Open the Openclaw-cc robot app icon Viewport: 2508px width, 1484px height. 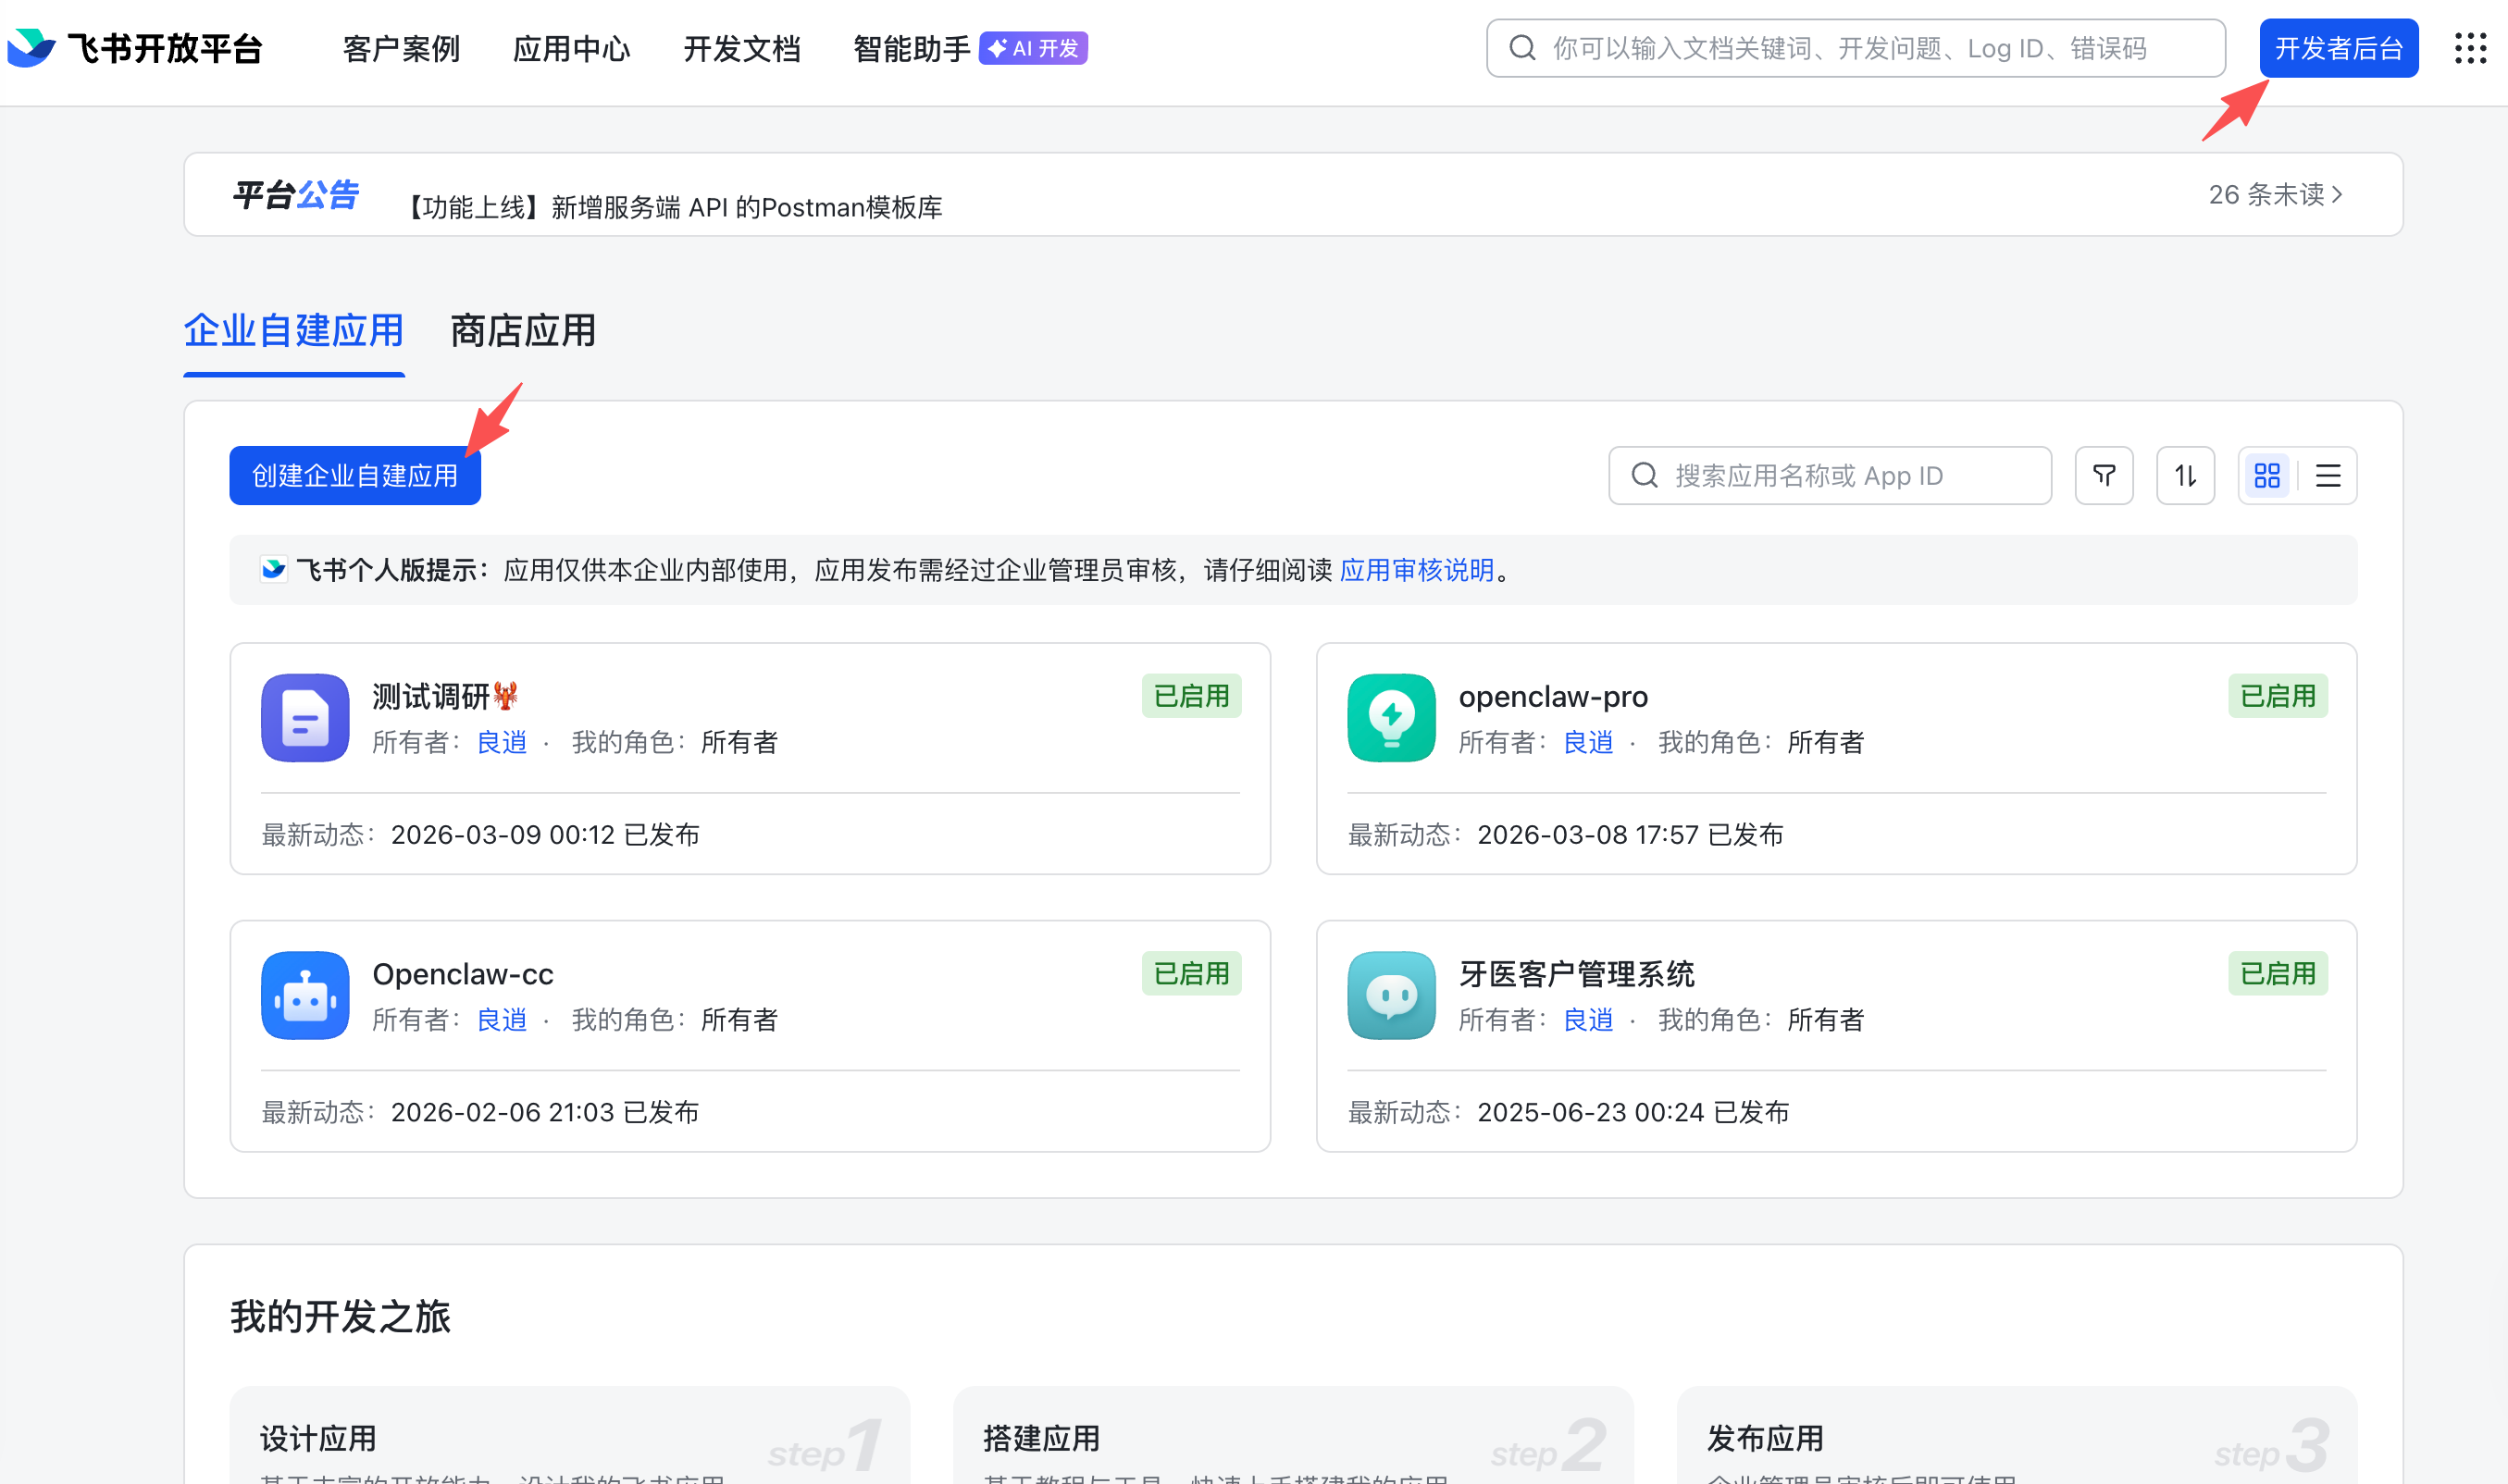point(305,996)
